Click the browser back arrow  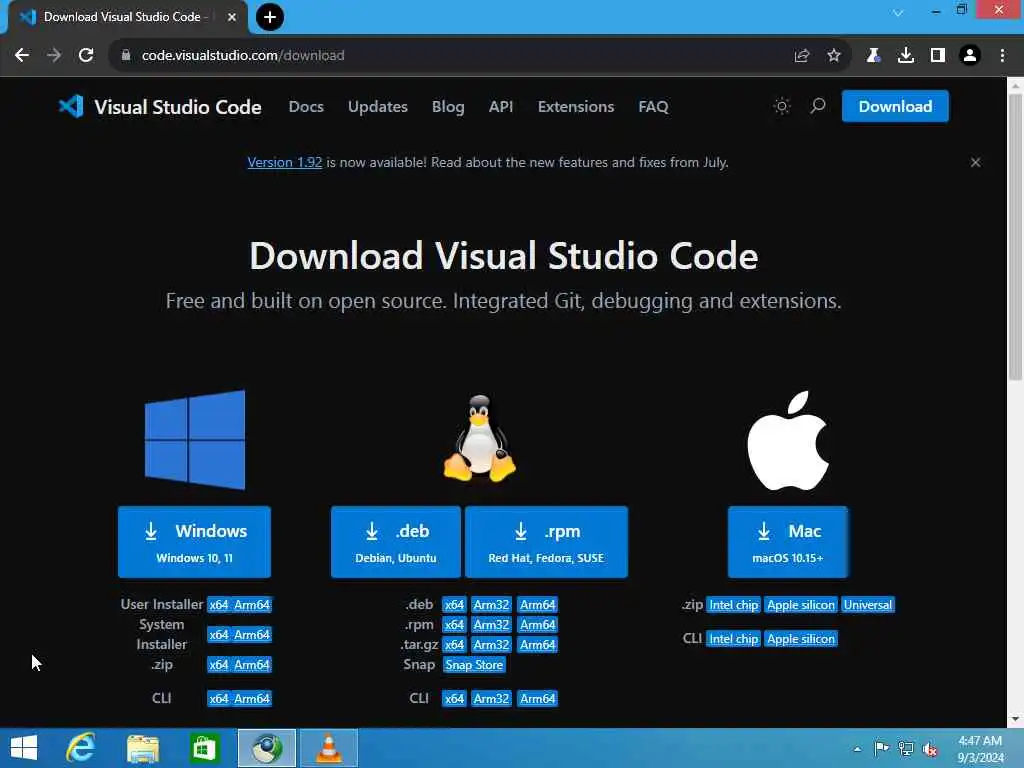pos(22,56)
